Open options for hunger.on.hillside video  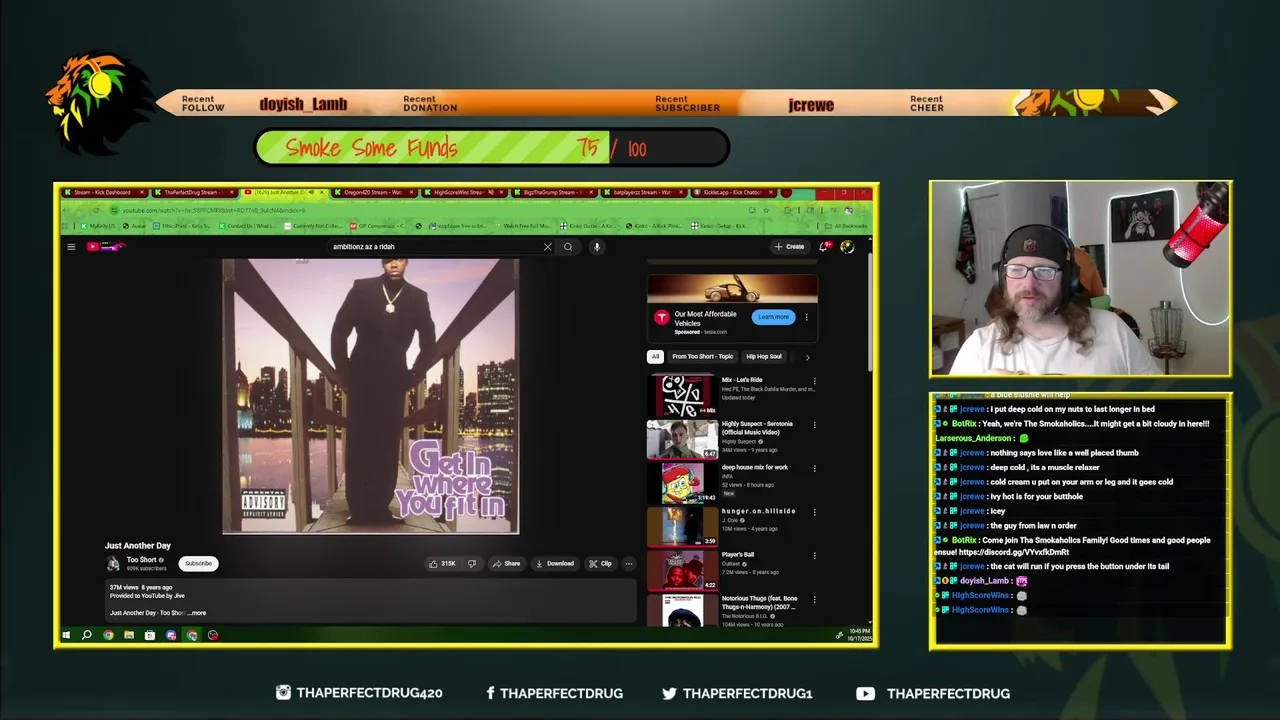click(814, 512)
